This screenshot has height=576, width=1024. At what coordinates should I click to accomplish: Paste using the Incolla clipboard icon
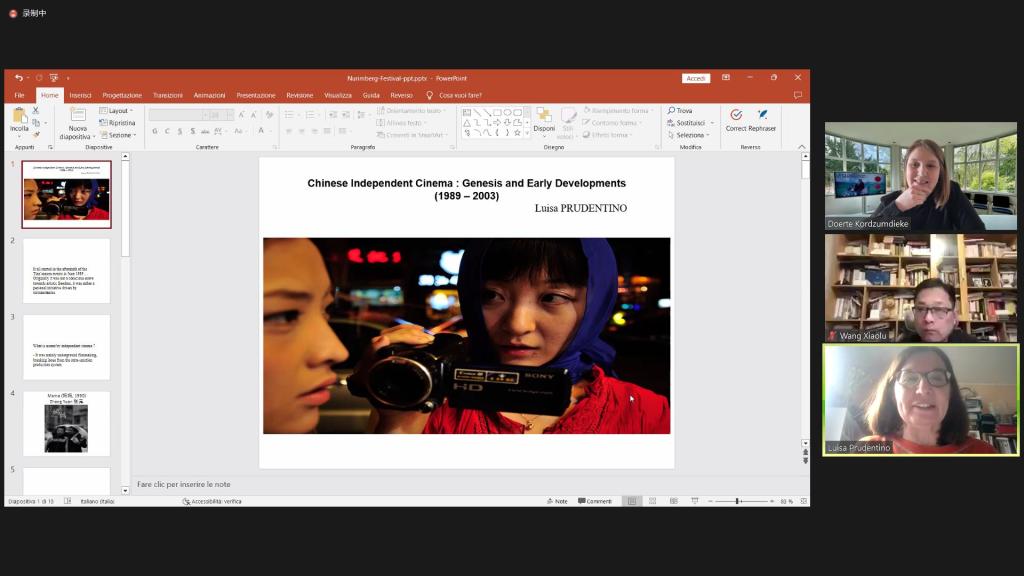click(20, 115)
